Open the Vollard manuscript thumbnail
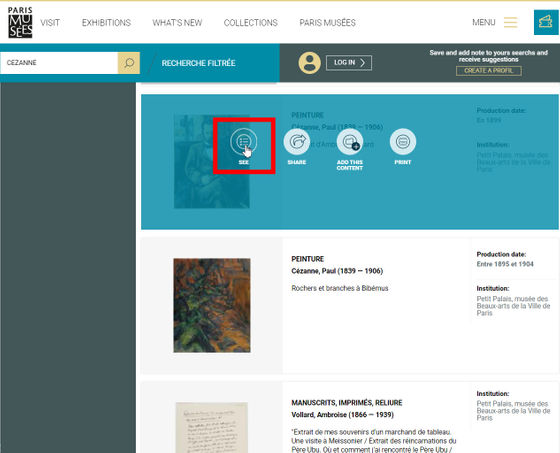Image resolution: width=560 pixels, height=453 pixels. 212,428
